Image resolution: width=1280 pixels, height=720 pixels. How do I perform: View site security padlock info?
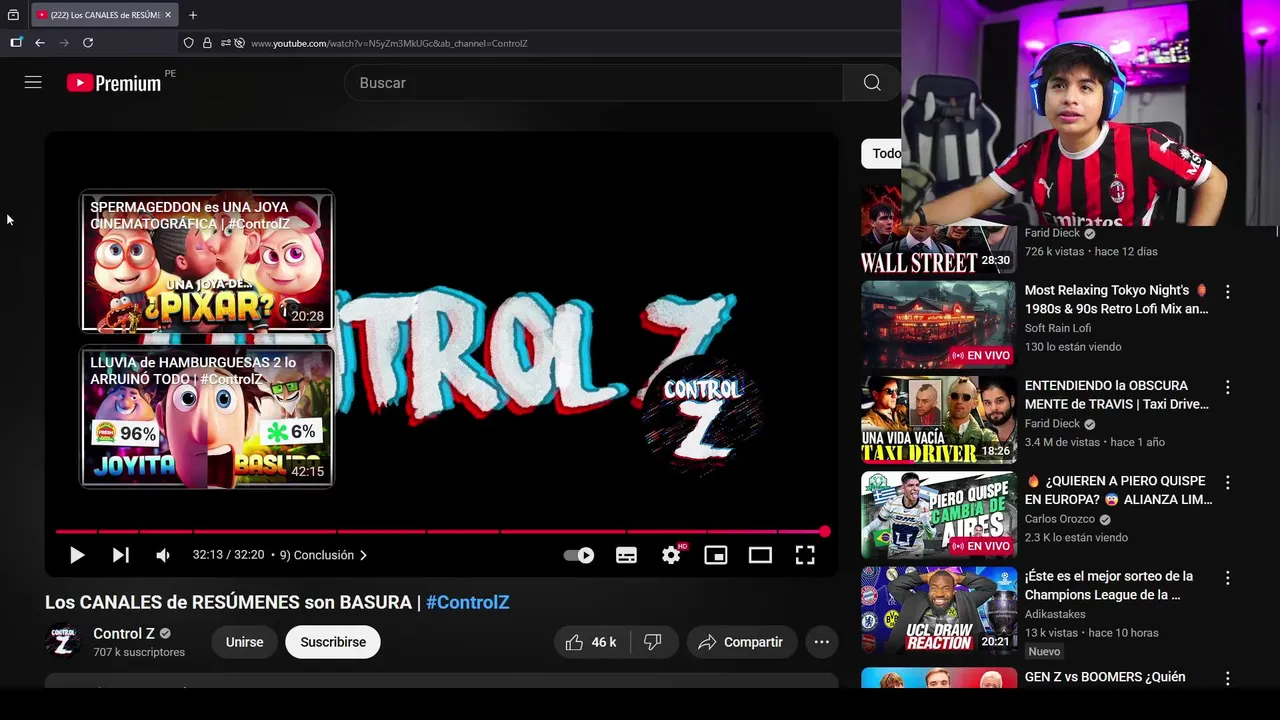207,43
